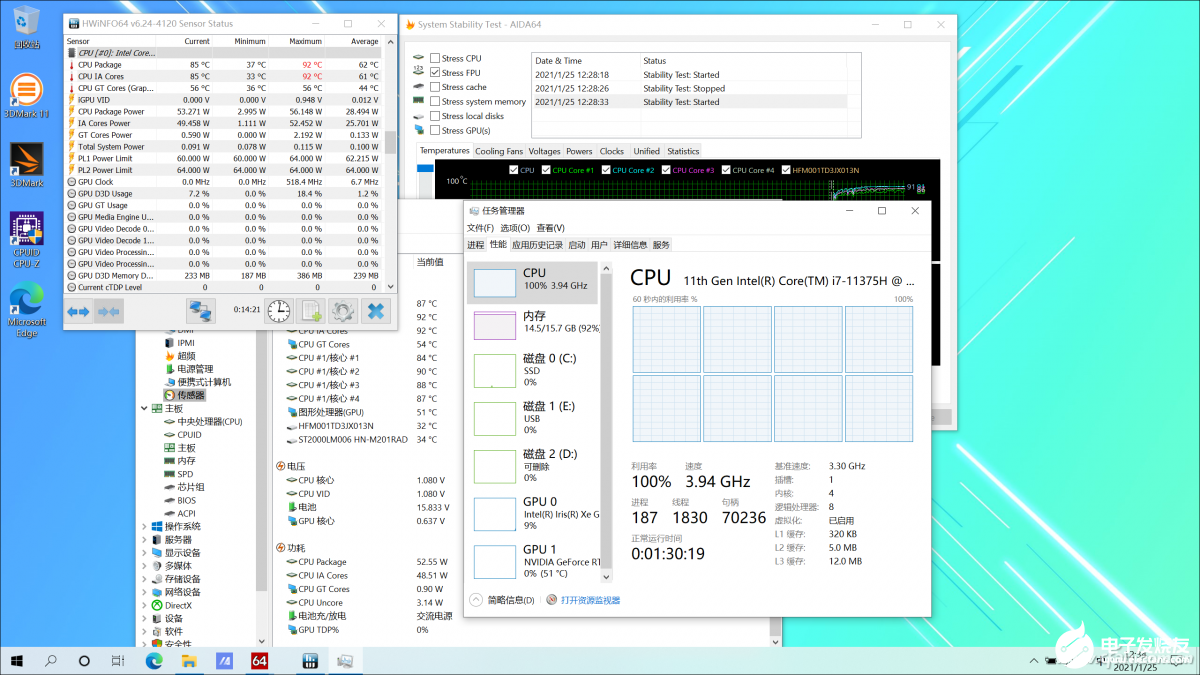Screen dimensions: 1200x675
Task: Enable the Stress system memory checkbox
Action: pyautogui.click(x=435, y=101)
